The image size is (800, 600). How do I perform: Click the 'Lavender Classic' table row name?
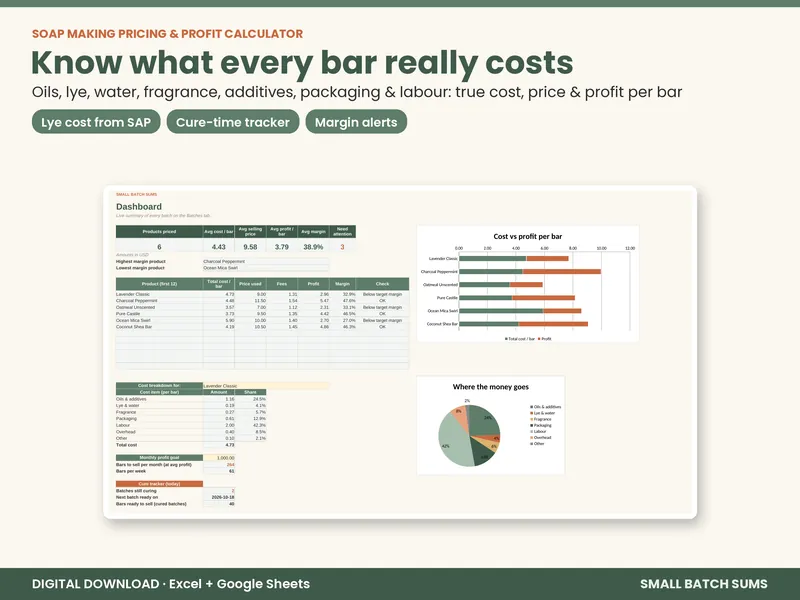pos(133,294)
